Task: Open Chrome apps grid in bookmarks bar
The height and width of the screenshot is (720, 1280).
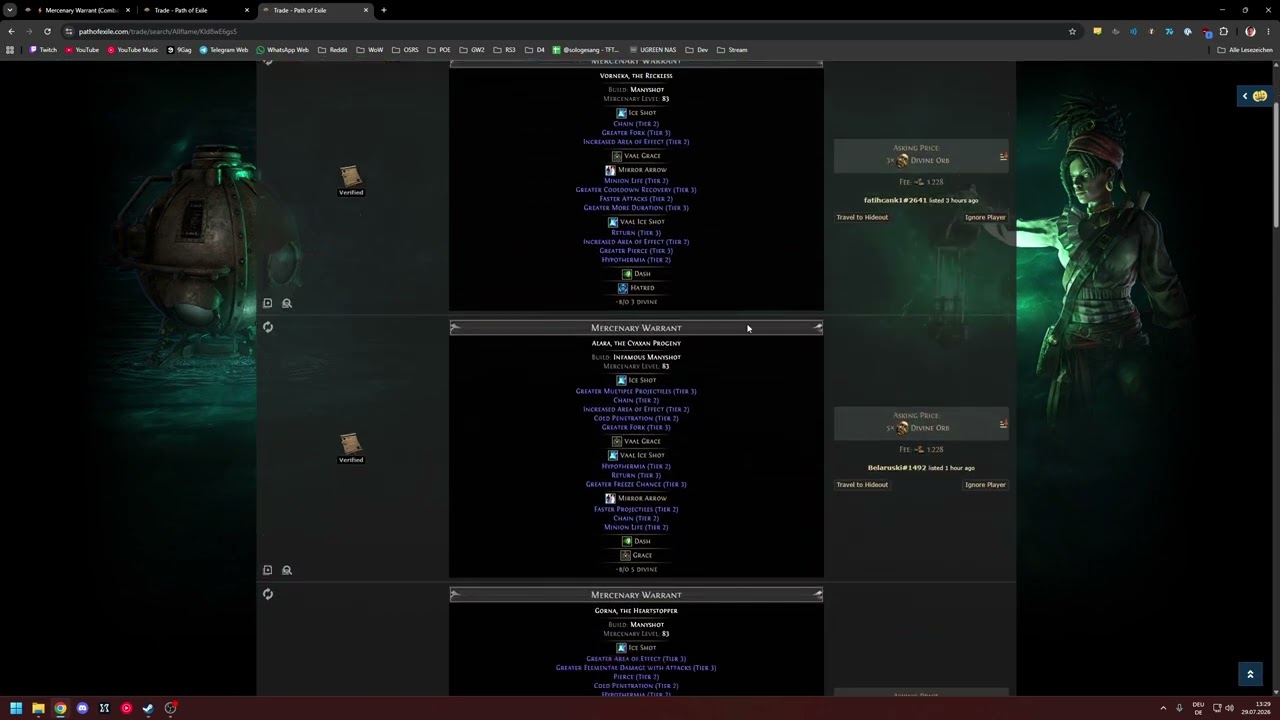Action: pos(11,49)
